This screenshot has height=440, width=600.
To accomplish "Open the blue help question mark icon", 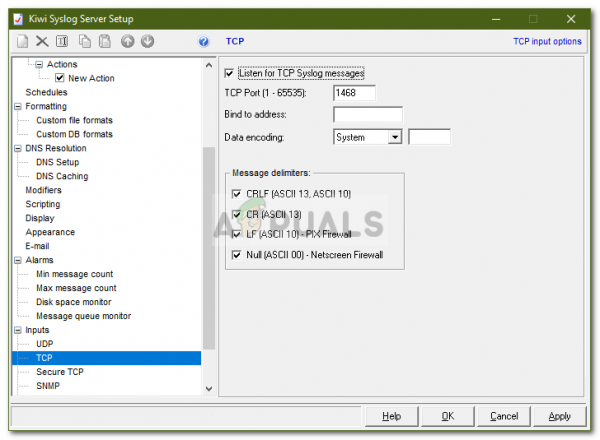I will (204, 41).
